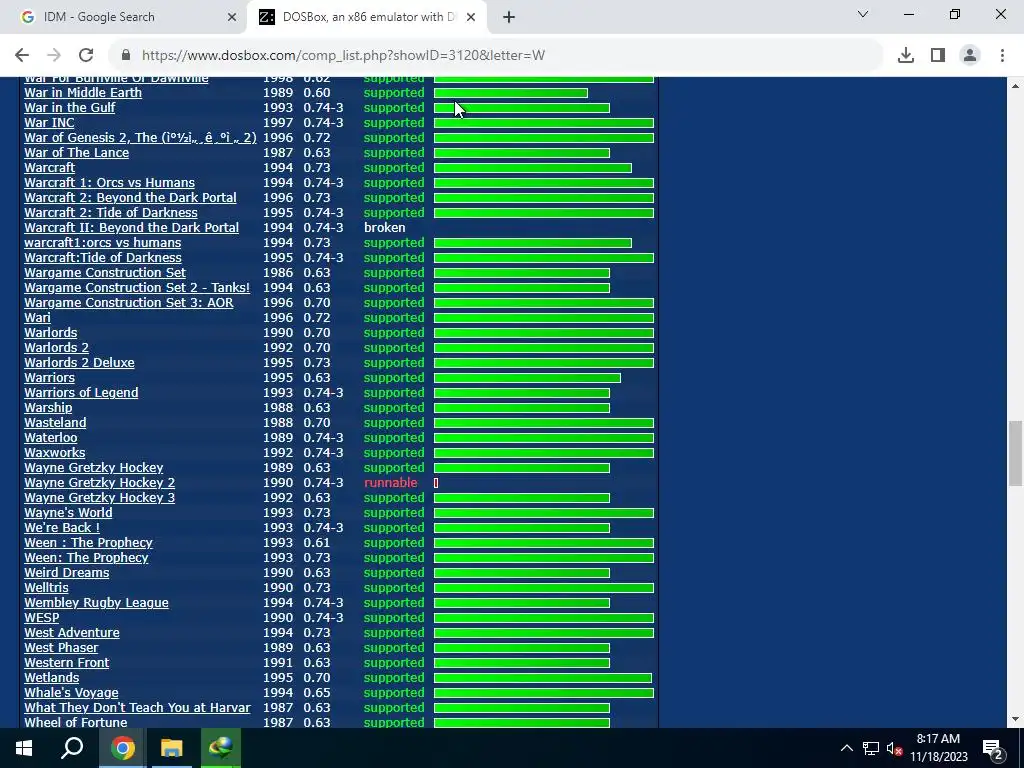Open a new browser tab
The height and width of the screenshot is (768, 1024).
(x=509, y=17)
